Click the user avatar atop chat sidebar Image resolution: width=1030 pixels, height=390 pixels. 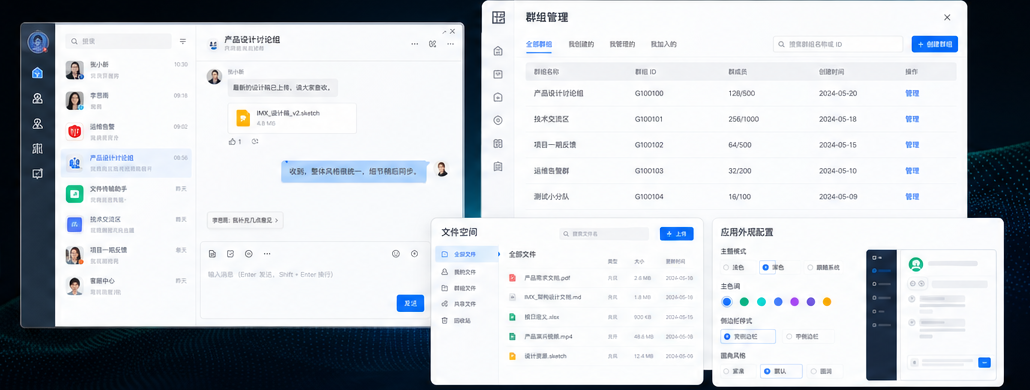[x=37, y=42]
